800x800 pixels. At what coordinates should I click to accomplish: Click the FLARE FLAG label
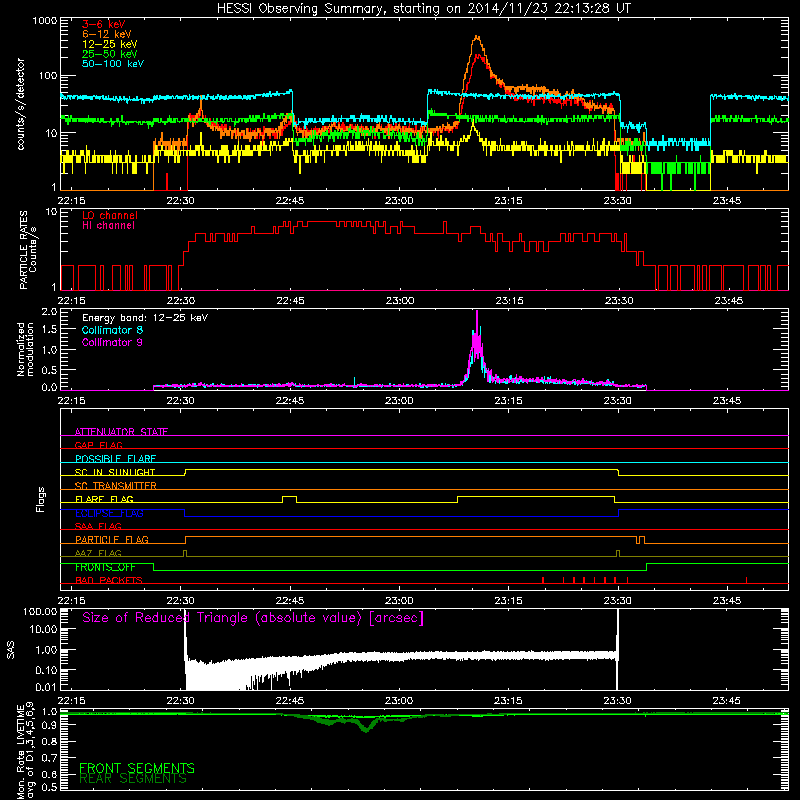point(105,499)
